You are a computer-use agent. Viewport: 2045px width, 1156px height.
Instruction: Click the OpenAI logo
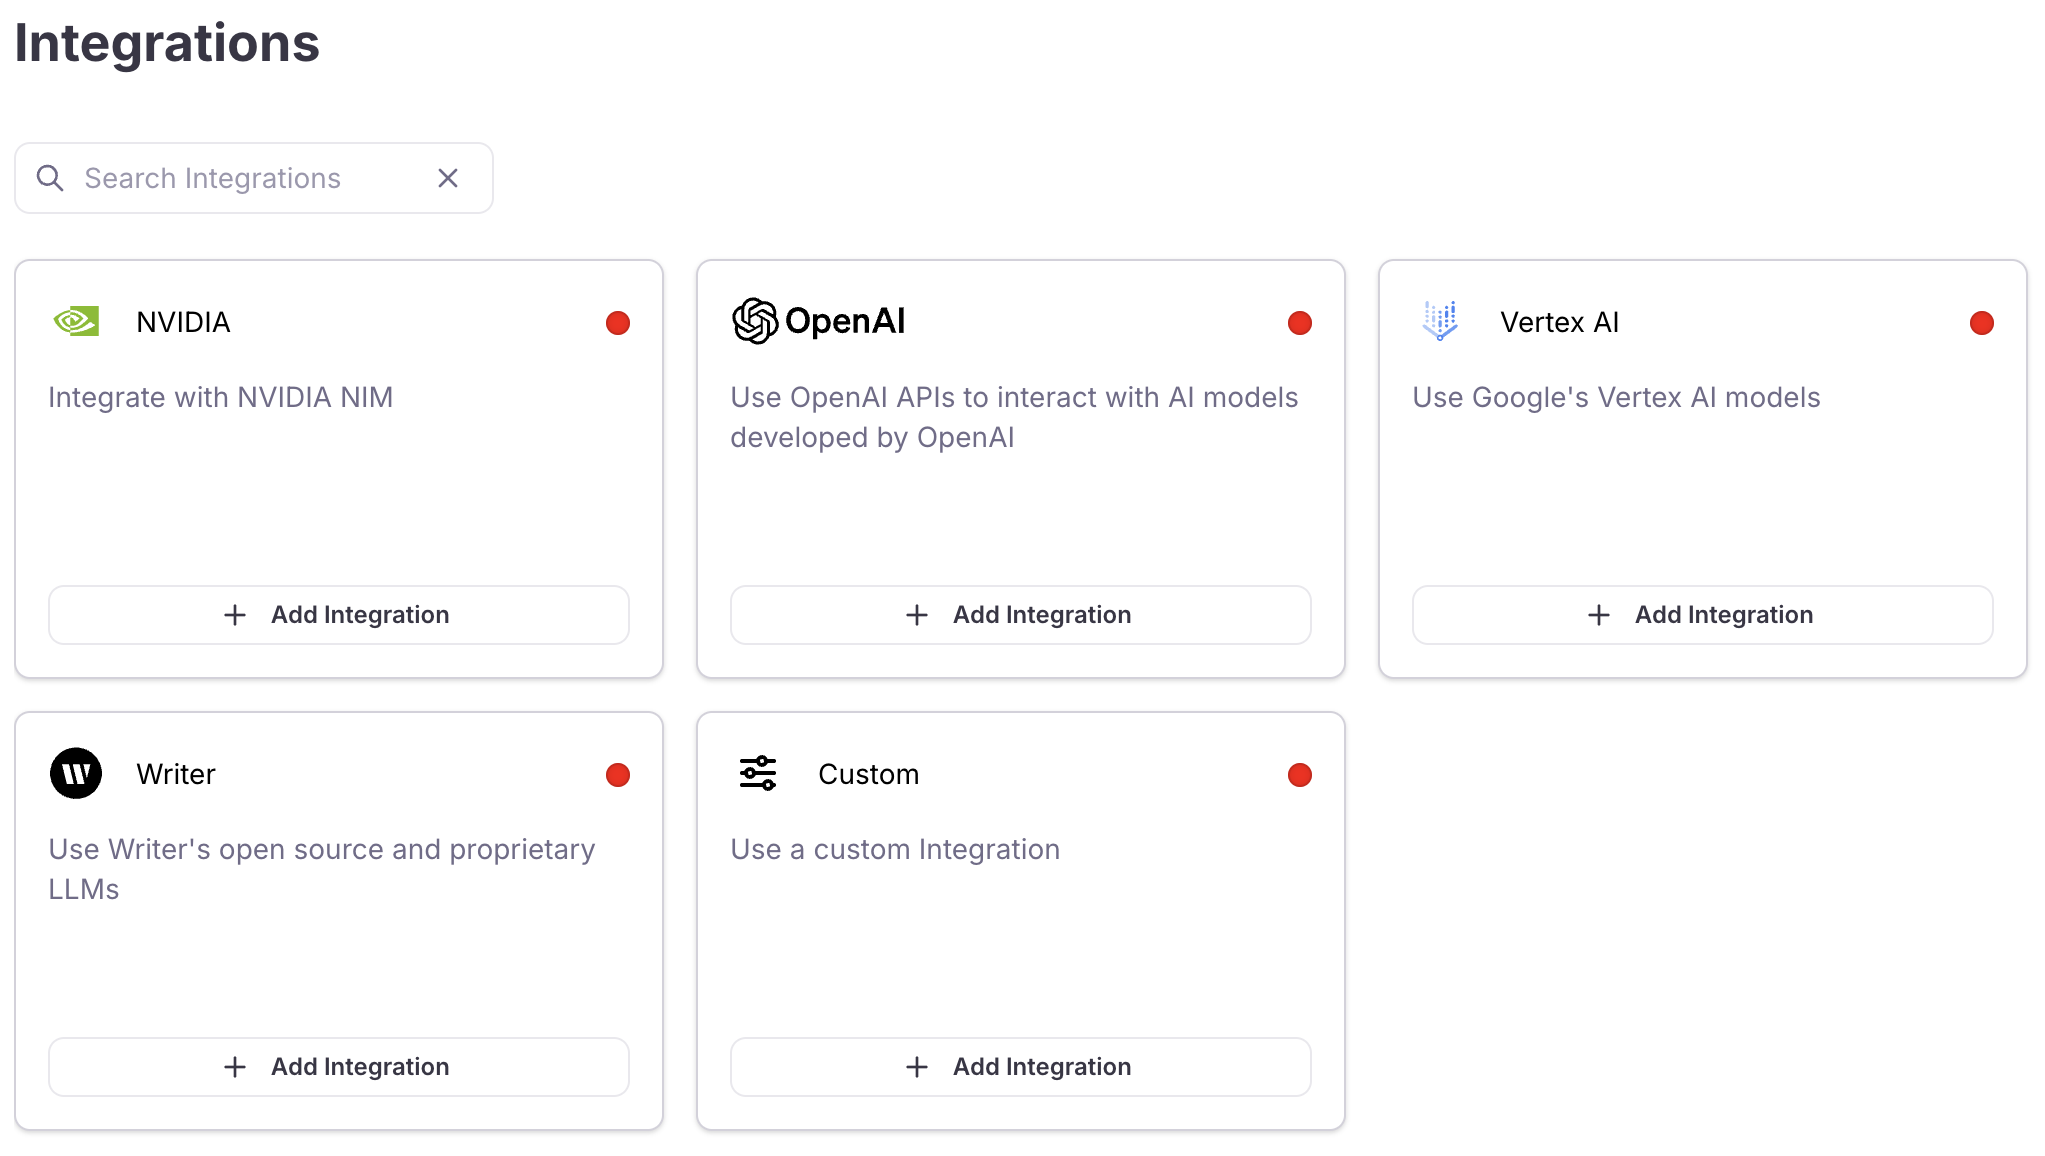click(x=818, y=321)
